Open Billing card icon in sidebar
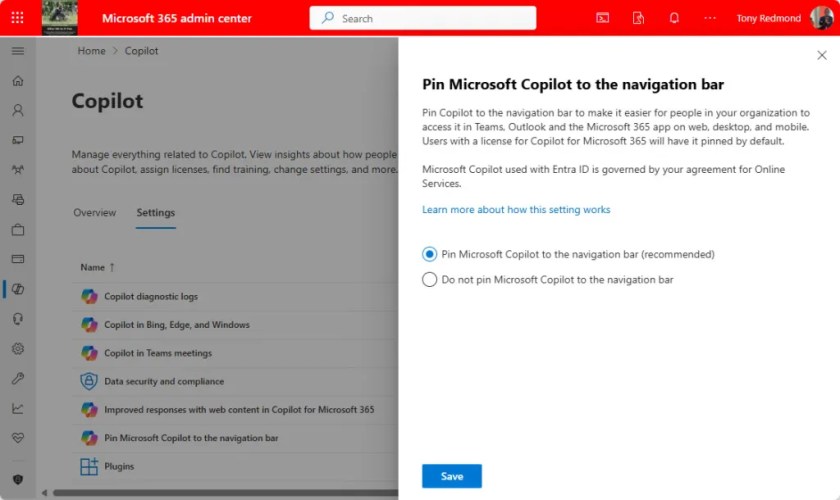This screenshot has width=840, height=500. point(18,259)
